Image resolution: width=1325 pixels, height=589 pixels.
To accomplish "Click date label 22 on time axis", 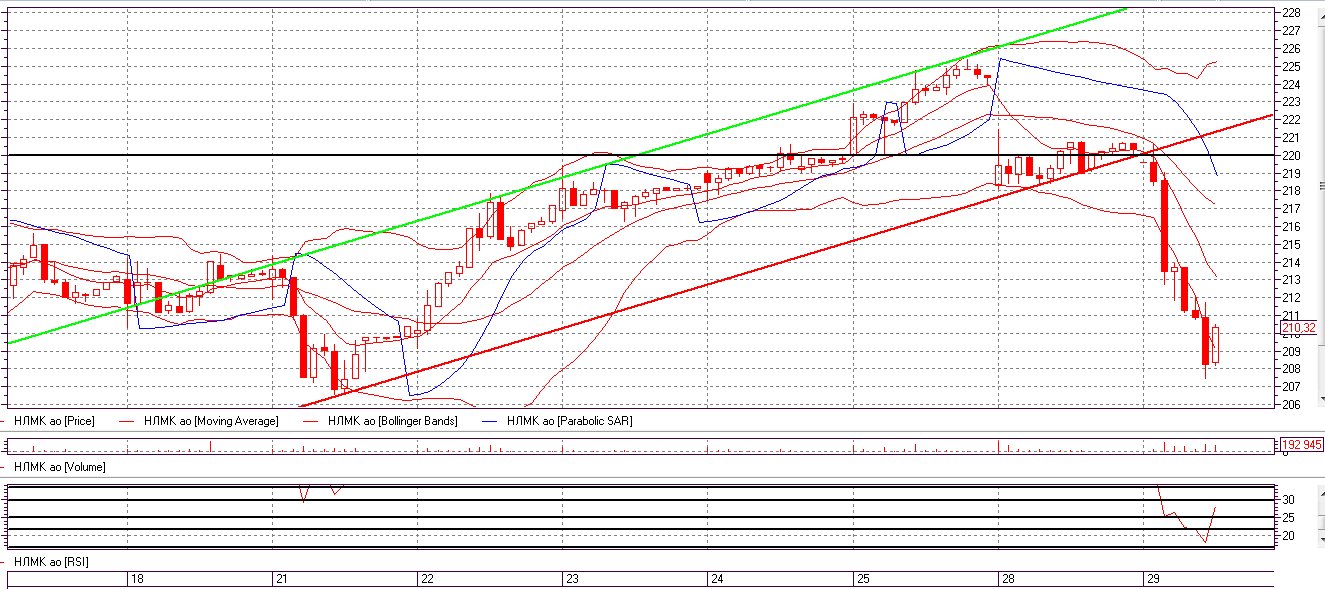I will tap(428, 579).
